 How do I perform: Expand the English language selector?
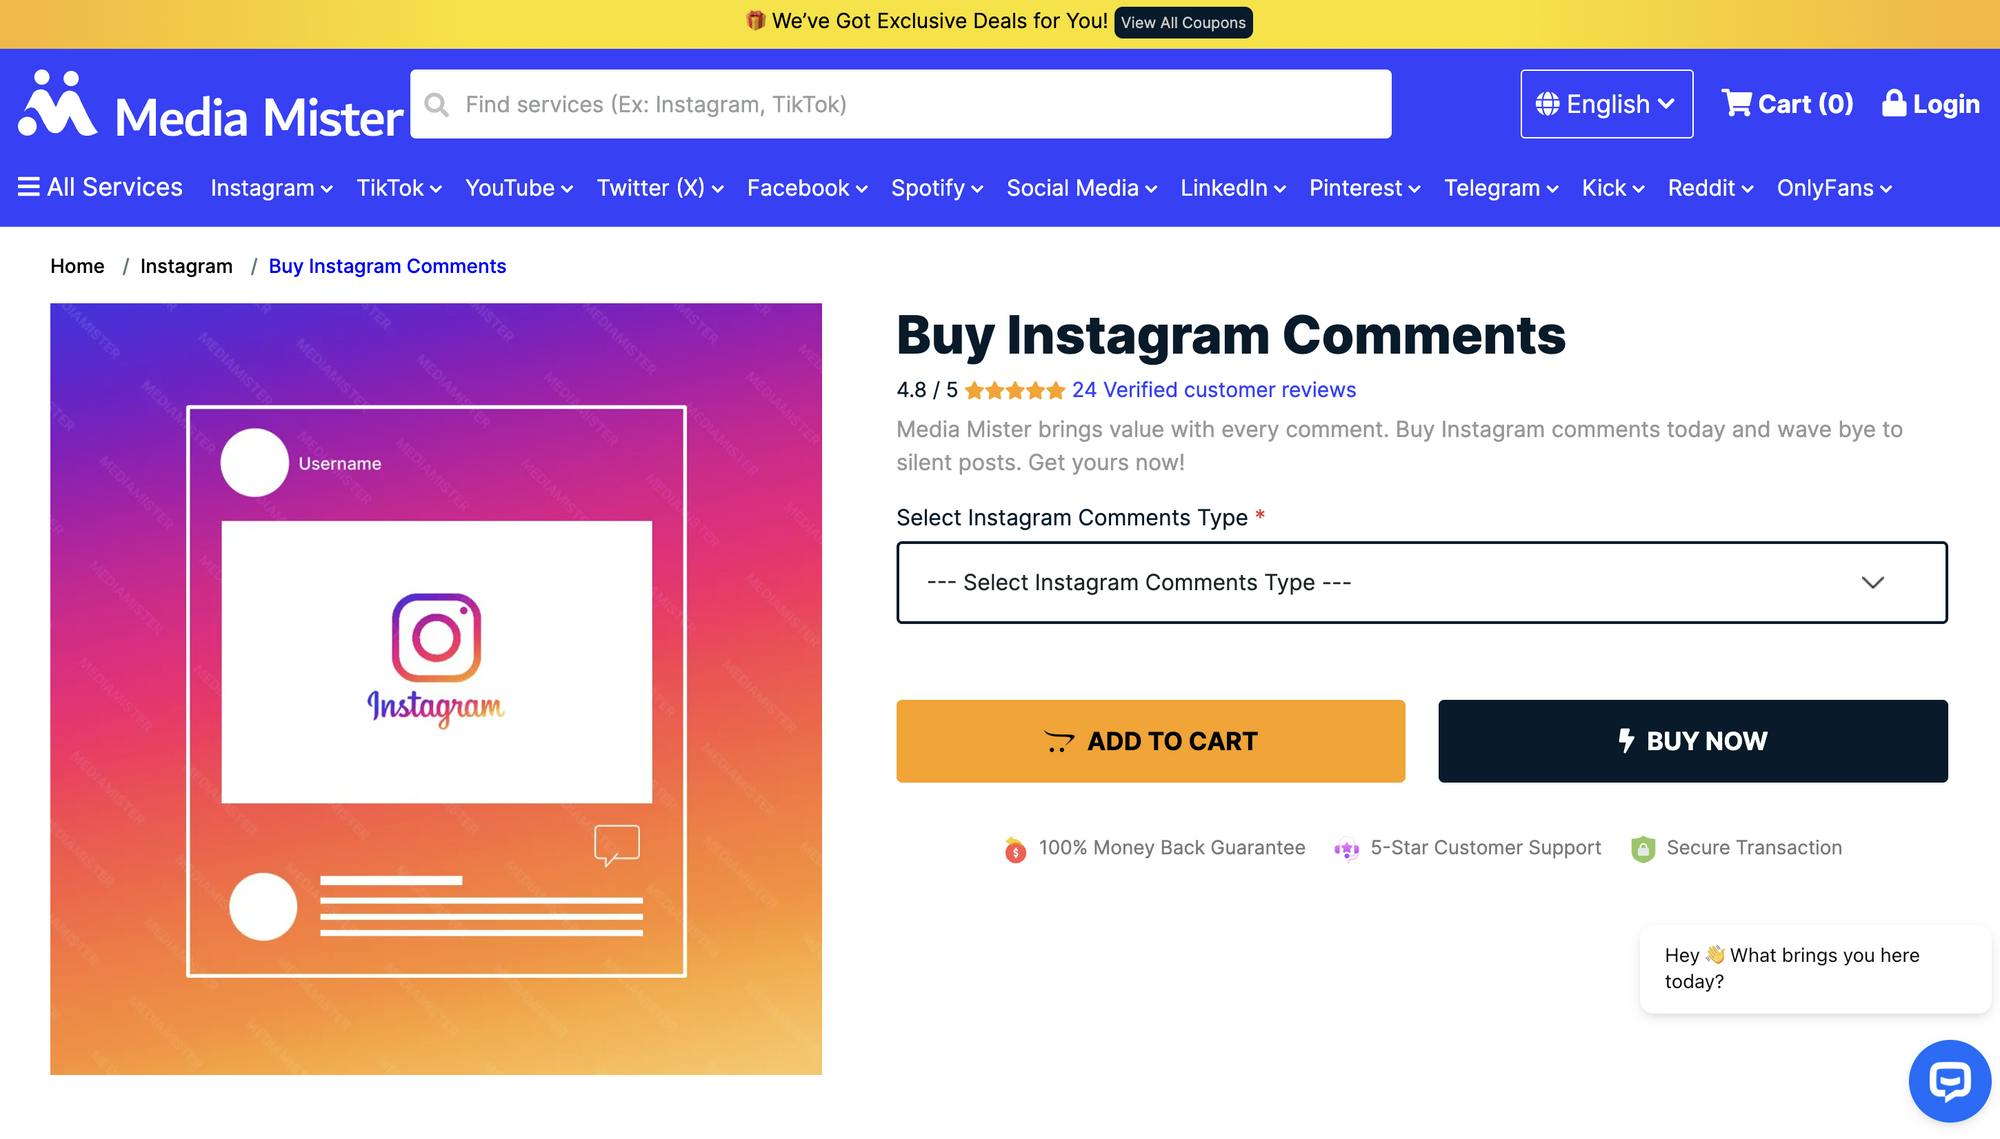pyautogui.click(x=1606, y=103)
